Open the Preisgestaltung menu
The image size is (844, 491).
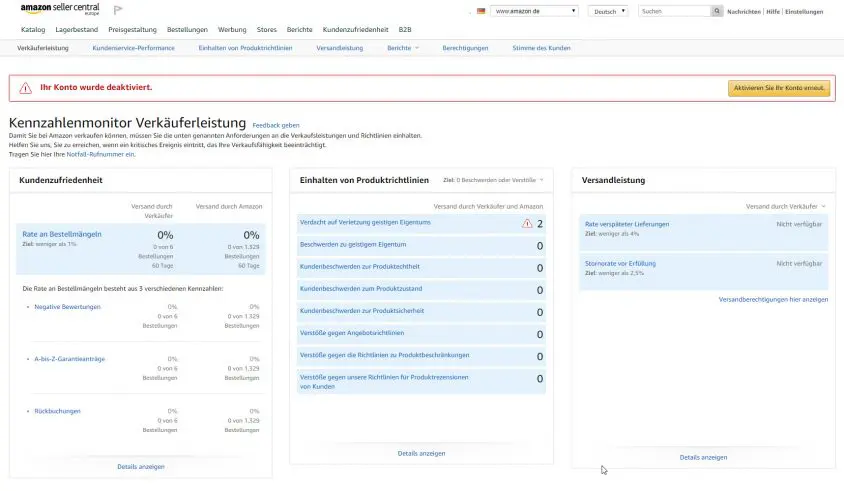click(132, 30)
